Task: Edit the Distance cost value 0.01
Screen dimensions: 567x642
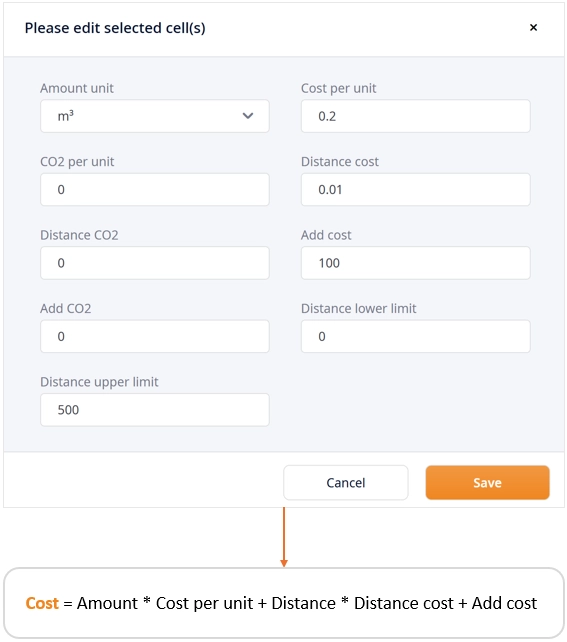Action: (416, 190)
